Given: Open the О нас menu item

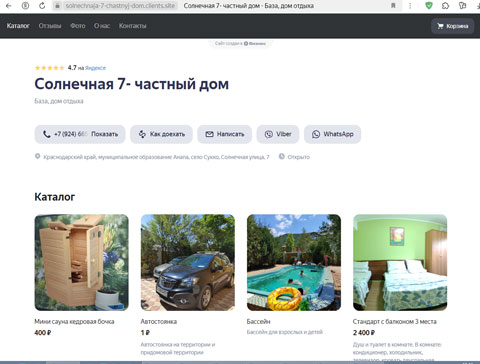Looking at the screenshot, I should tap(102, 26).
